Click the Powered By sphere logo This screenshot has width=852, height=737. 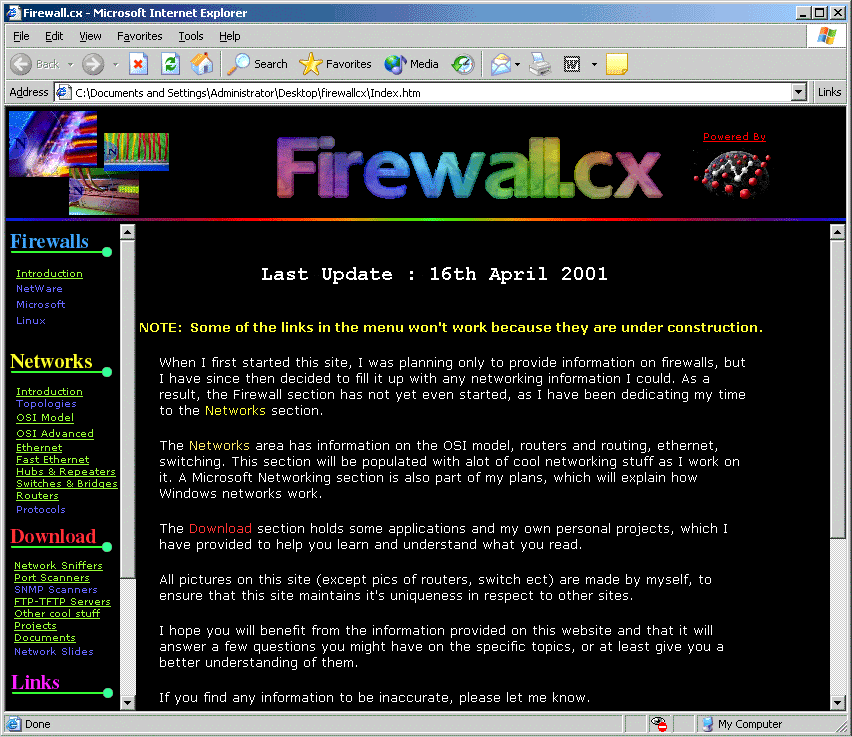tap(733, 174)
